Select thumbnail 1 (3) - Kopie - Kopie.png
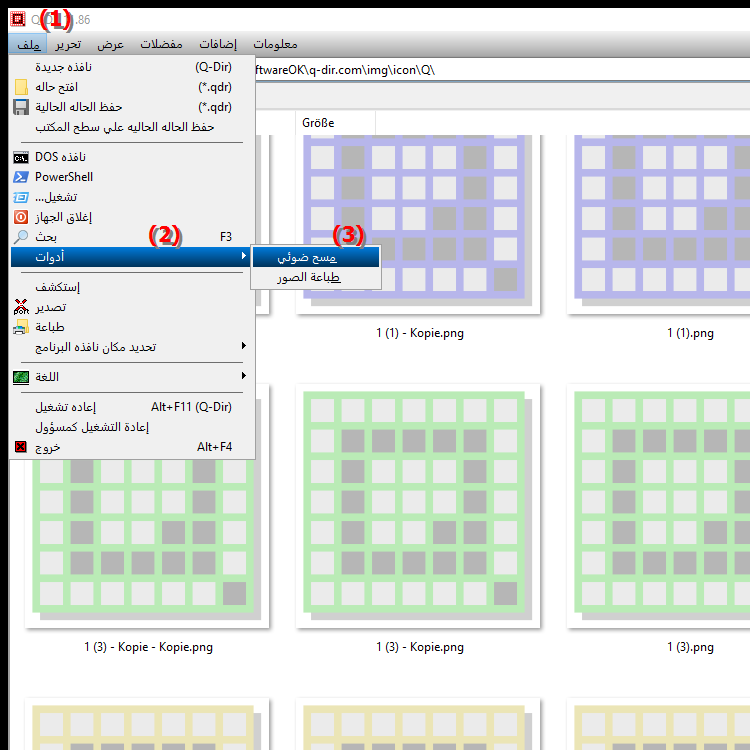 (x=147, y=543)
